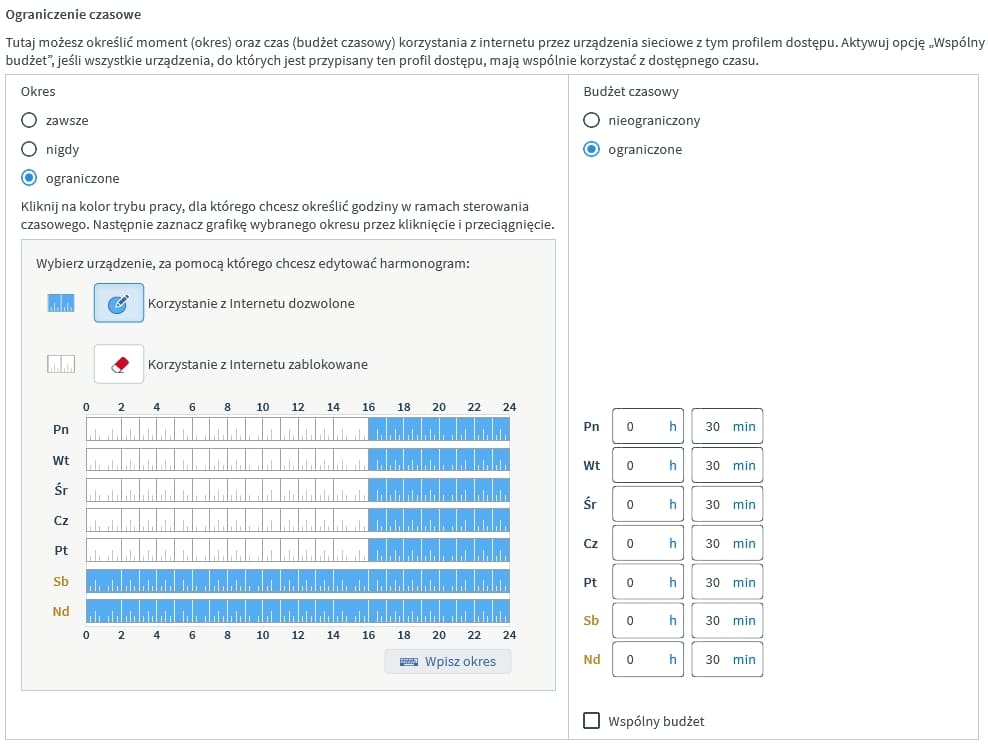
Task: Select the pencil 'Internet allowed' tool
Action: pos(119,303)
